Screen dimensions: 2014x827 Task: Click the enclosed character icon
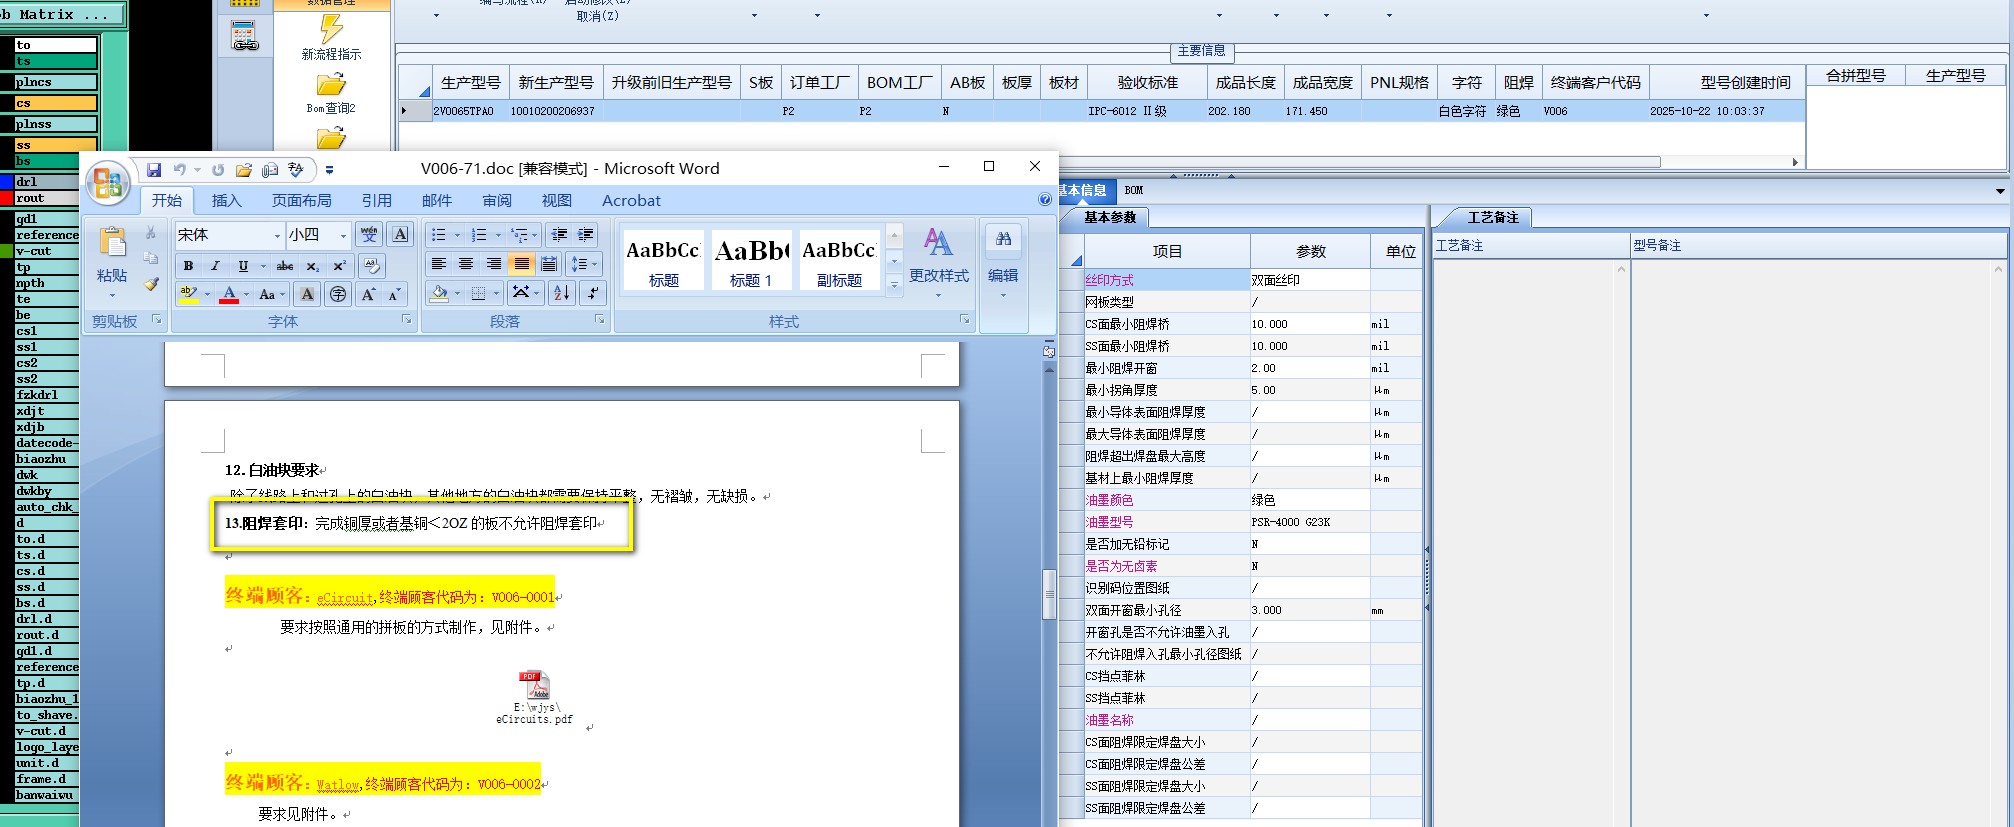coord(338,294)
